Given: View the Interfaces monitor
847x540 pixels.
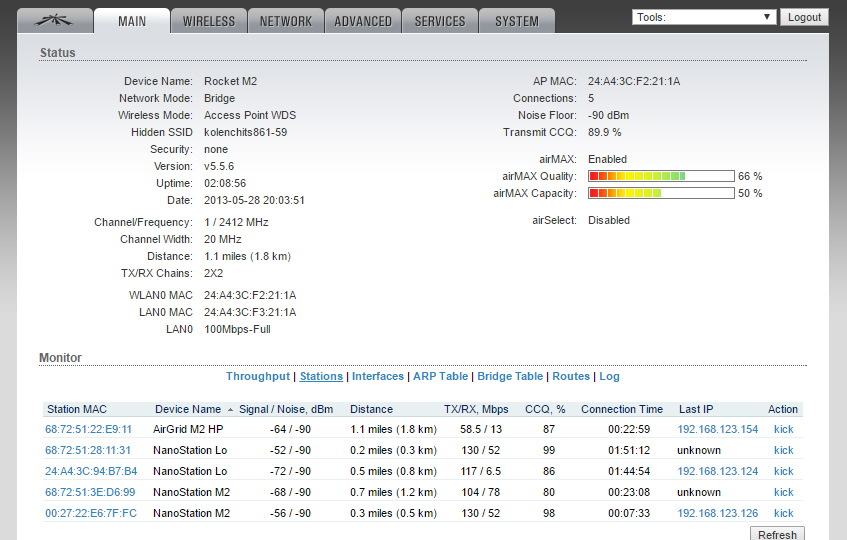Looking at the screenshot, I should pos(378,376).
